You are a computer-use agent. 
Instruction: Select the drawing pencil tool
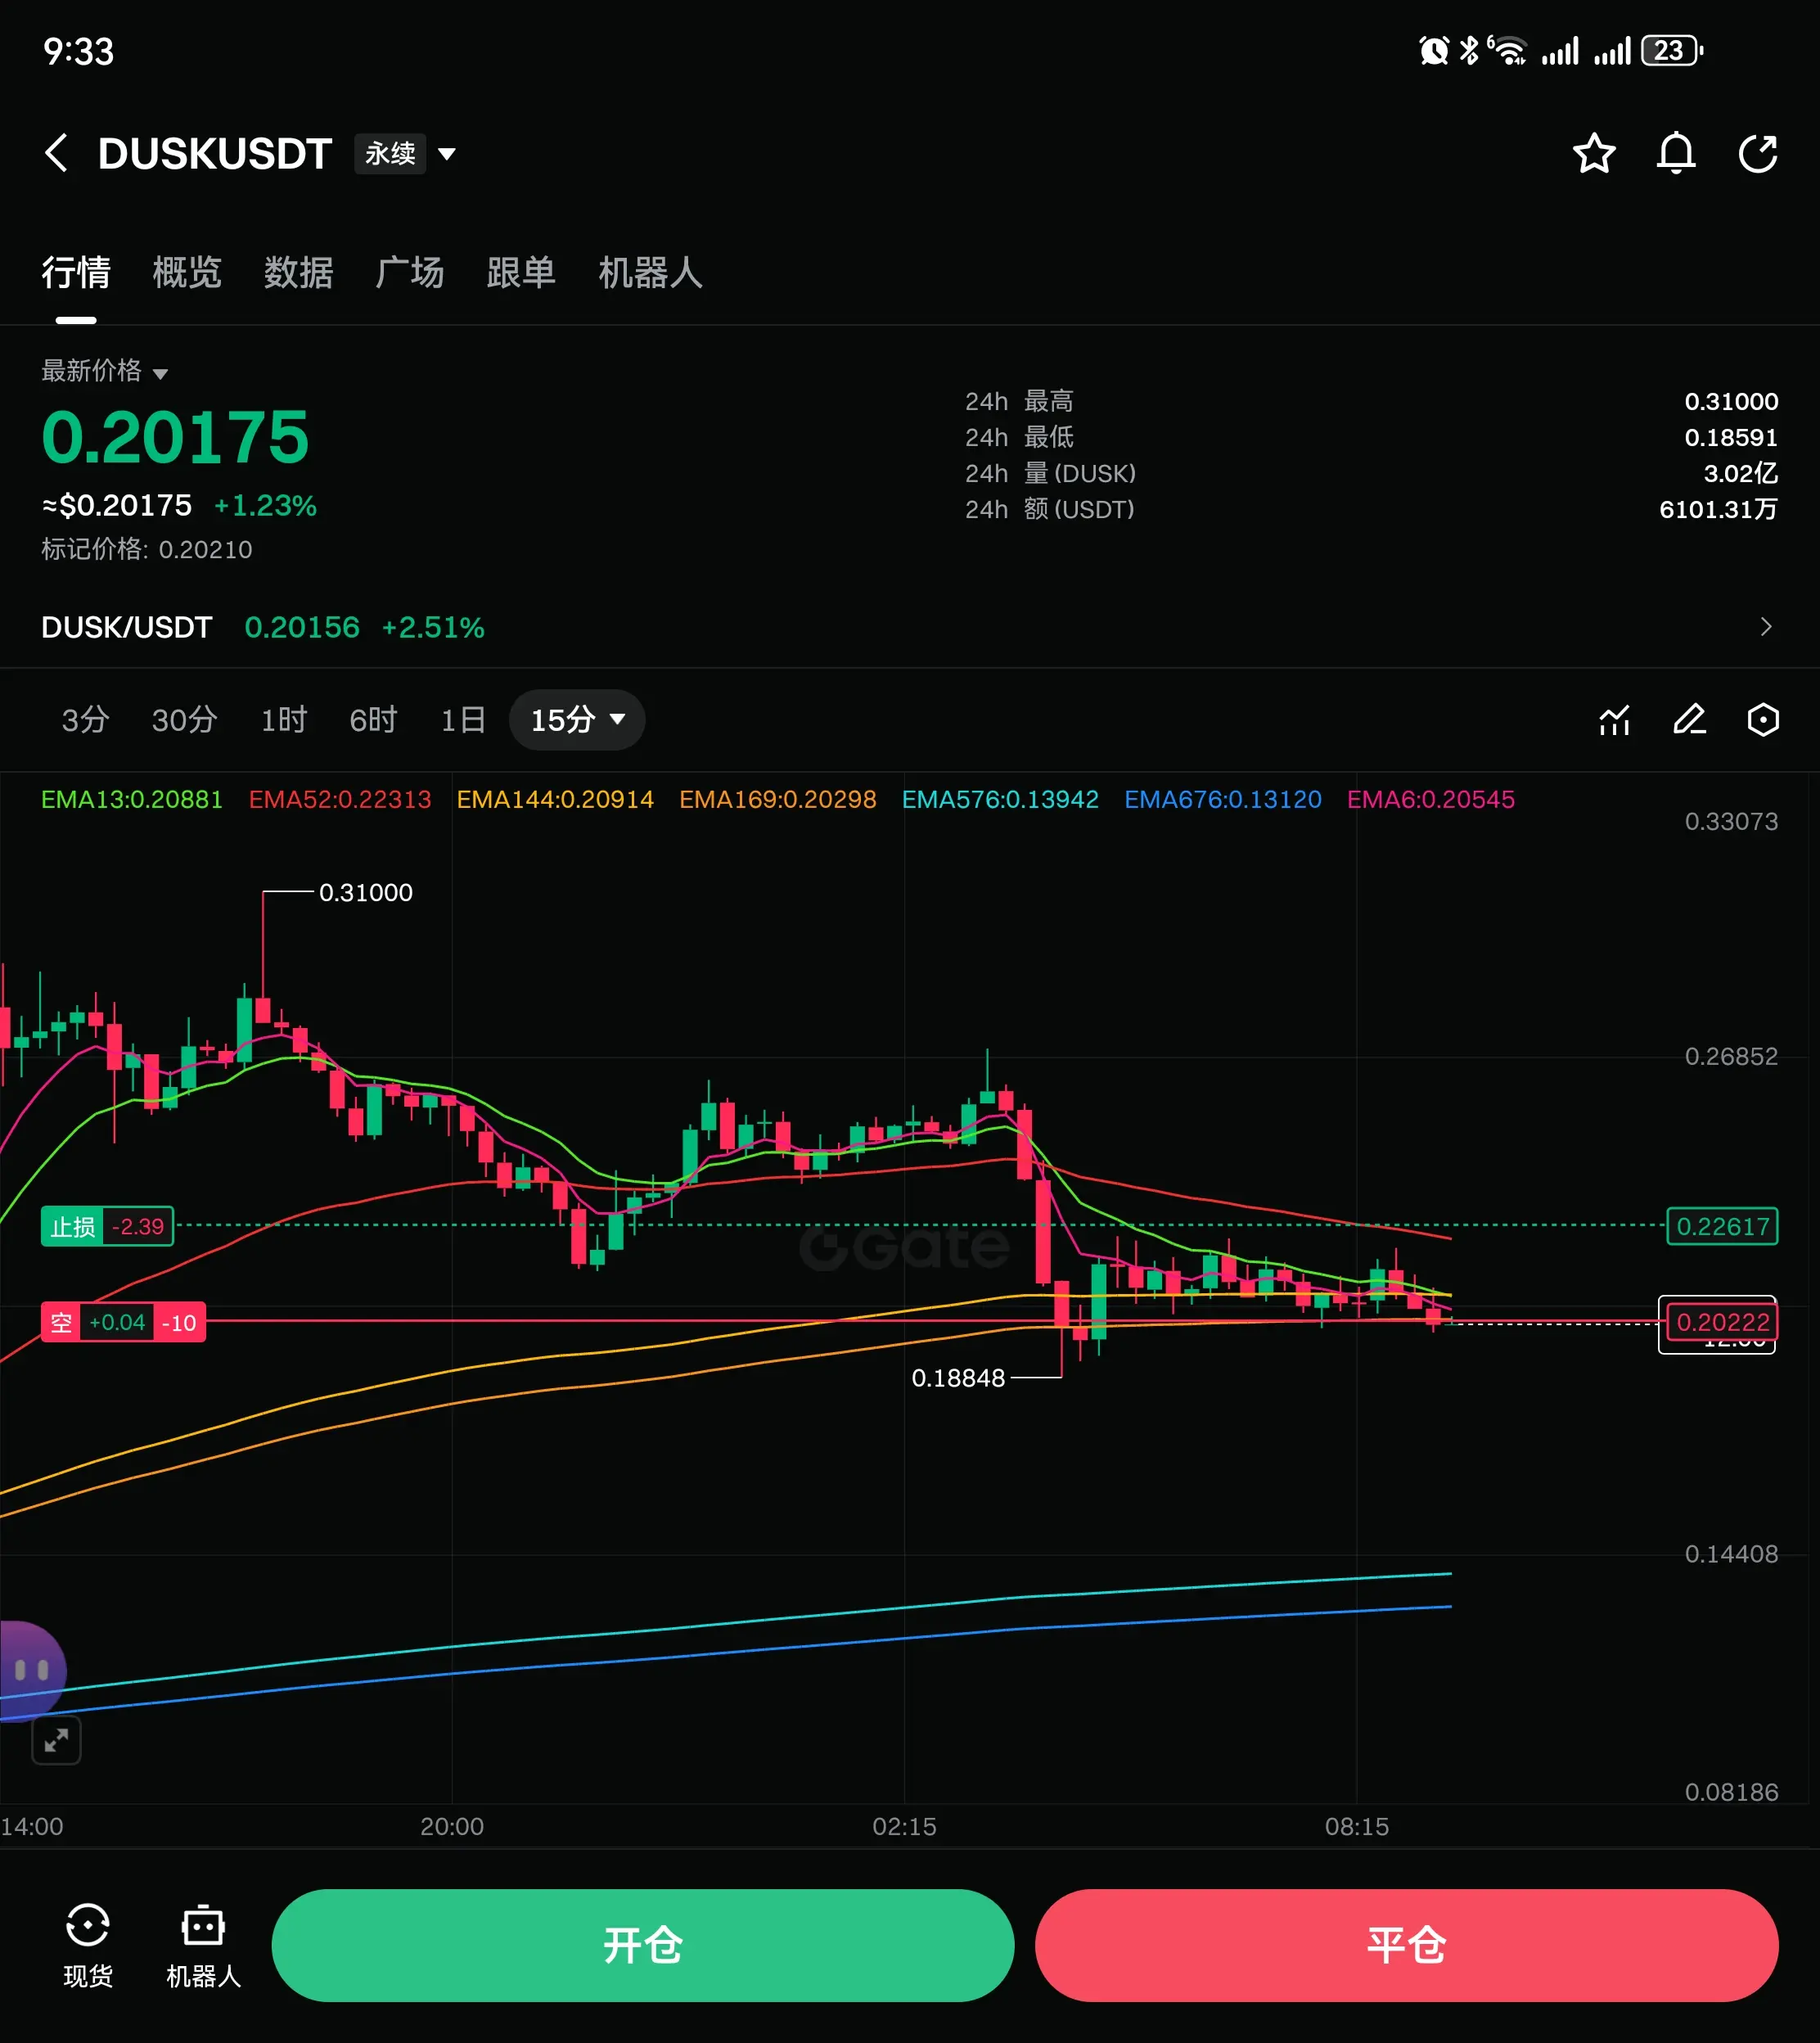1689,720
